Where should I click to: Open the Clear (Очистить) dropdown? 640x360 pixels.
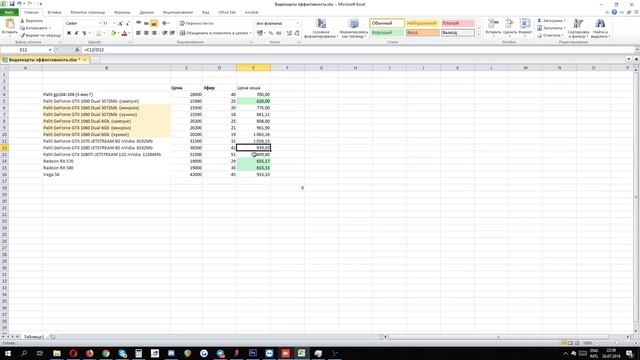[x=551, y=36]
